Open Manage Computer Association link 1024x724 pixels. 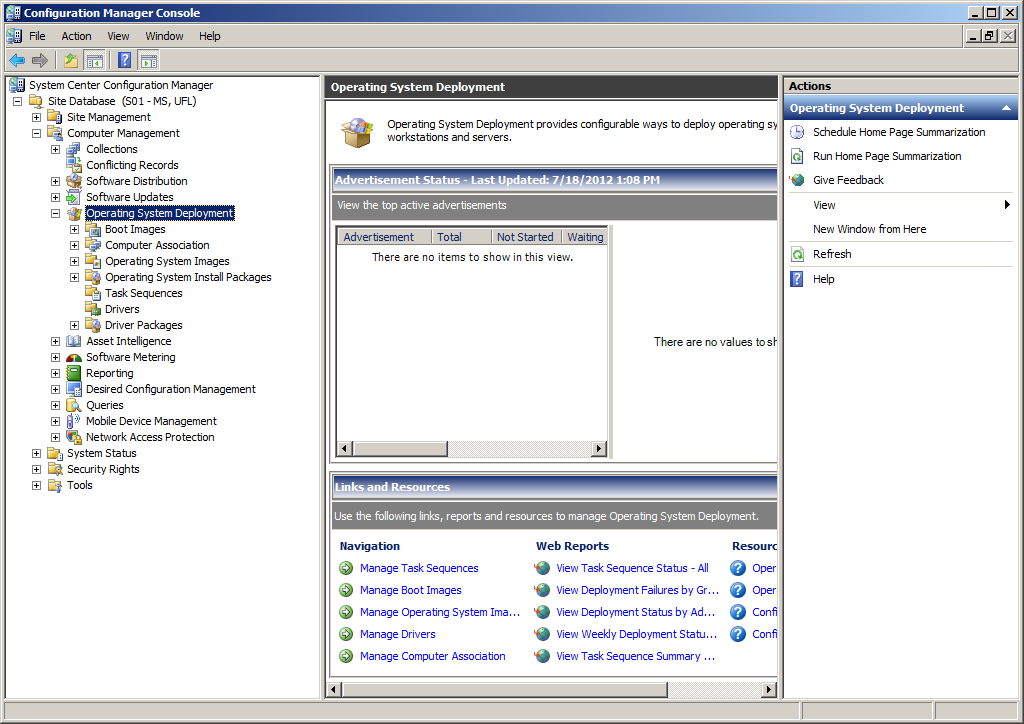(x=432, y=656)
